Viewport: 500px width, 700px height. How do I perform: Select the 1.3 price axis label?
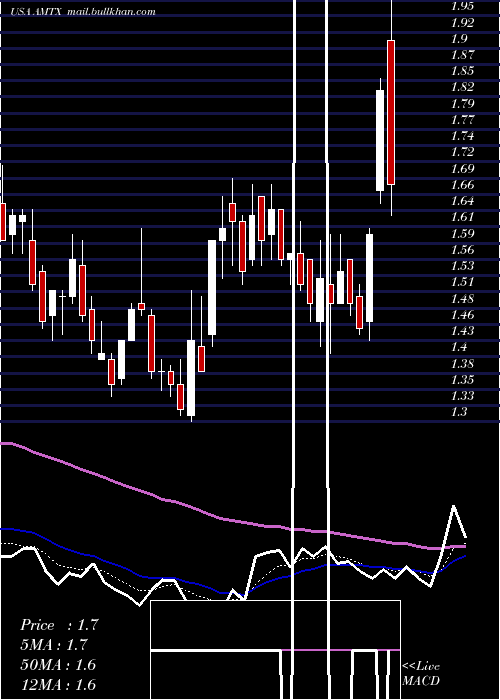[459, 412]
